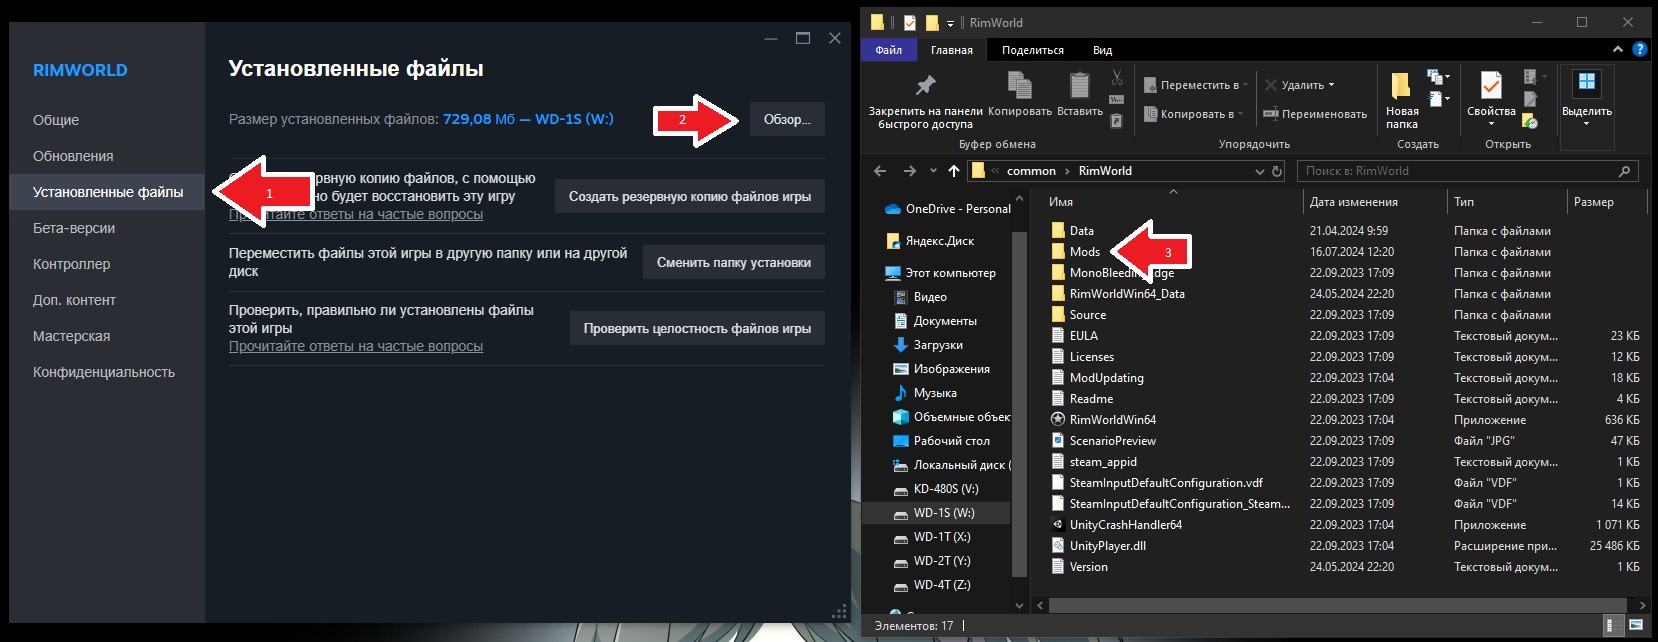
Task: Click the UnityCrashHandler64 file icon
Action: [x=1058, y=525]
